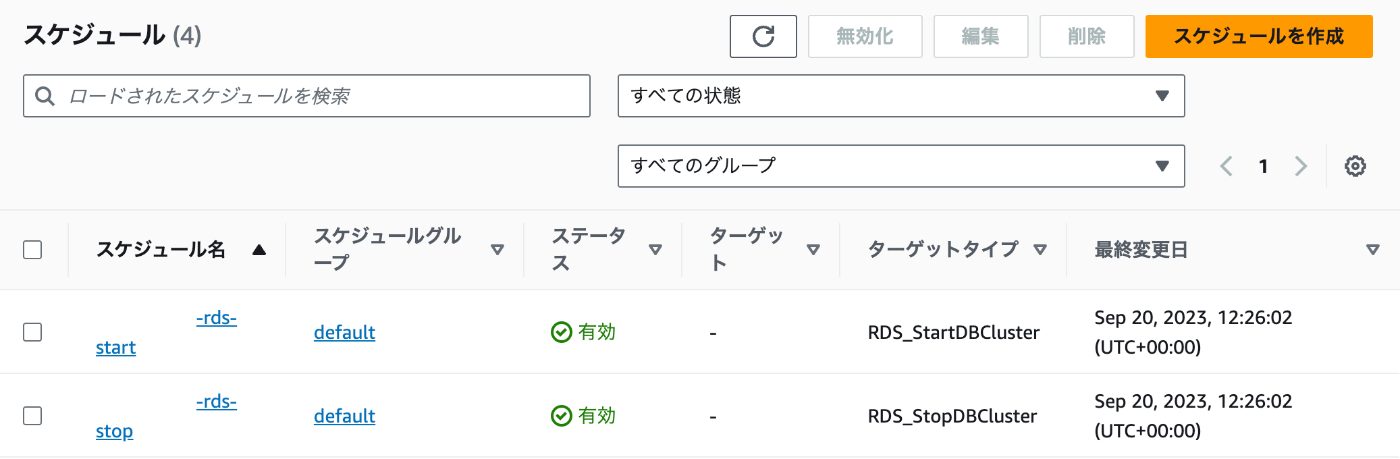Image resolution: width=1400 pixels, height=459 pixels.
Task: Open default group link for rds-stop
Action: pos(344,416)
